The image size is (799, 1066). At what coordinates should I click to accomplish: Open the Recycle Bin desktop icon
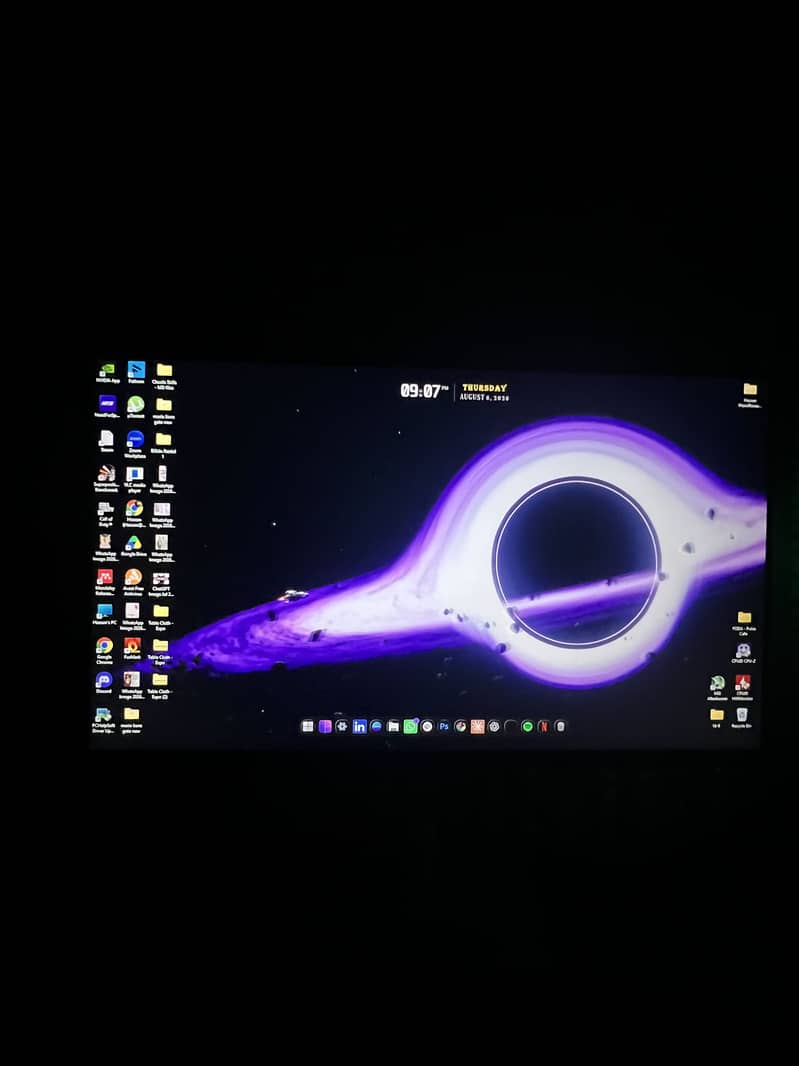point(741,718)
